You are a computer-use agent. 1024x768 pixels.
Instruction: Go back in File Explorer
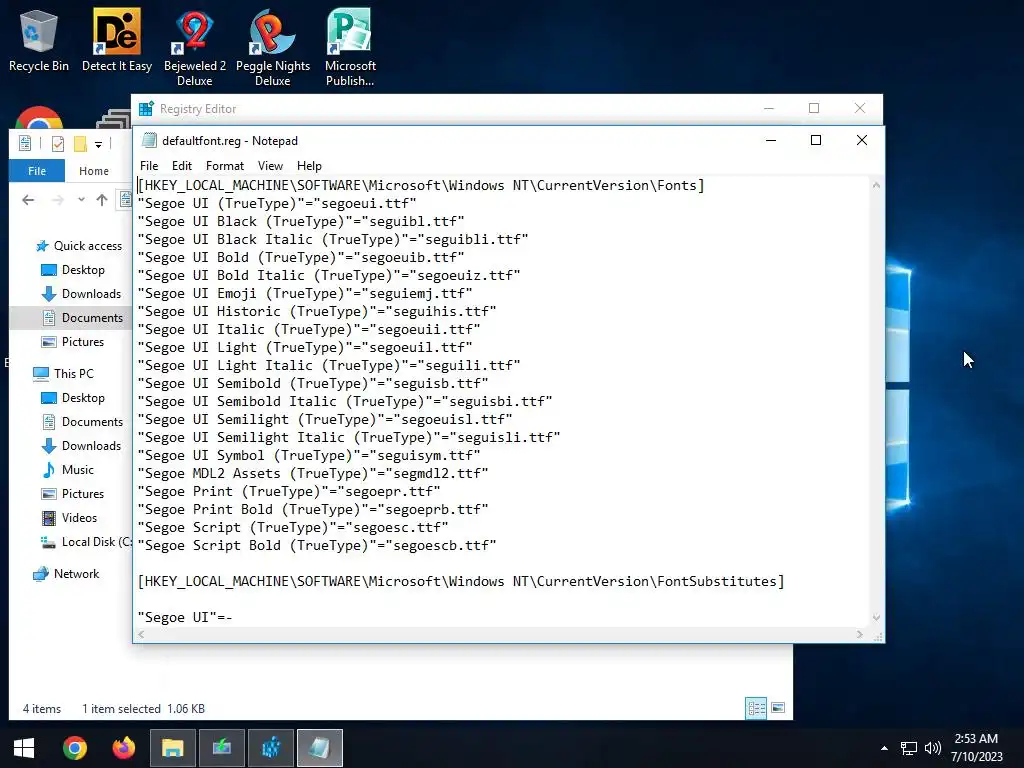tap(27, 200)
